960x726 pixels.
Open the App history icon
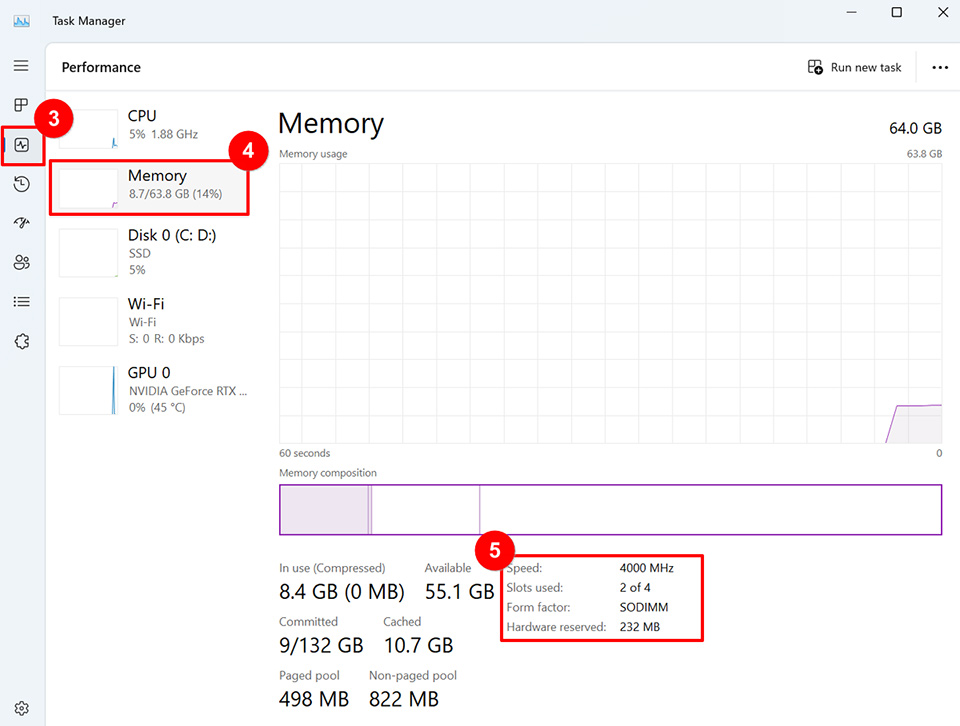click(21, 184)
